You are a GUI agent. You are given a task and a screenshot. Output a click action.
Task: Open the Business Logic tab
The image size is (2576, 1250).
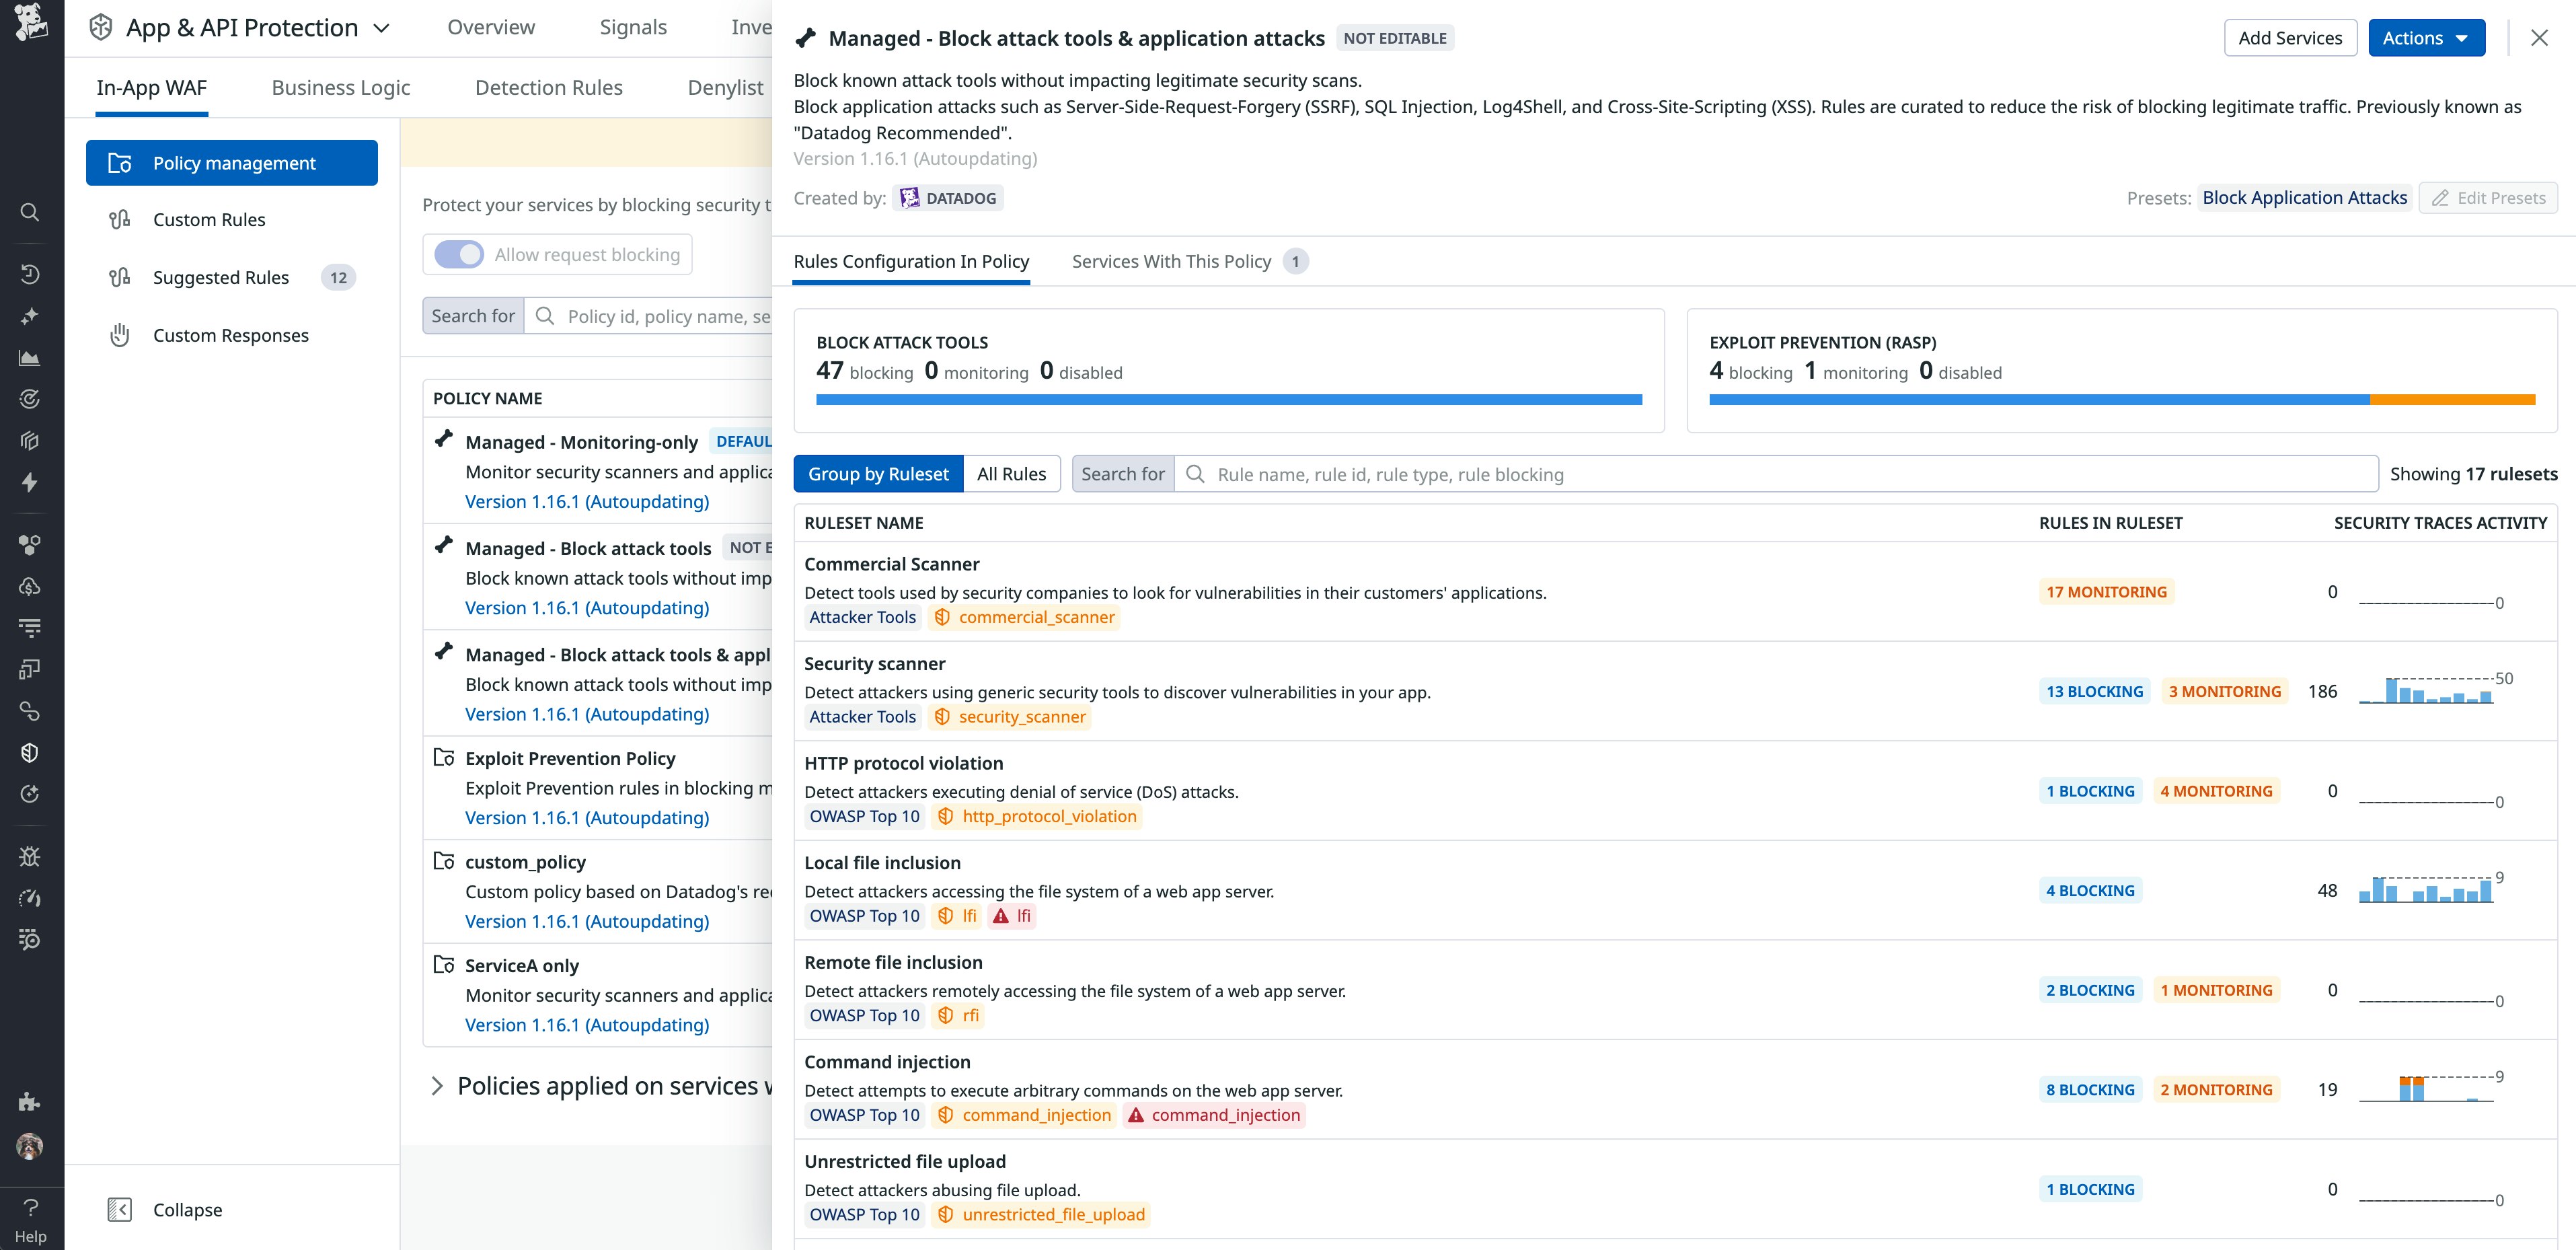341,87
